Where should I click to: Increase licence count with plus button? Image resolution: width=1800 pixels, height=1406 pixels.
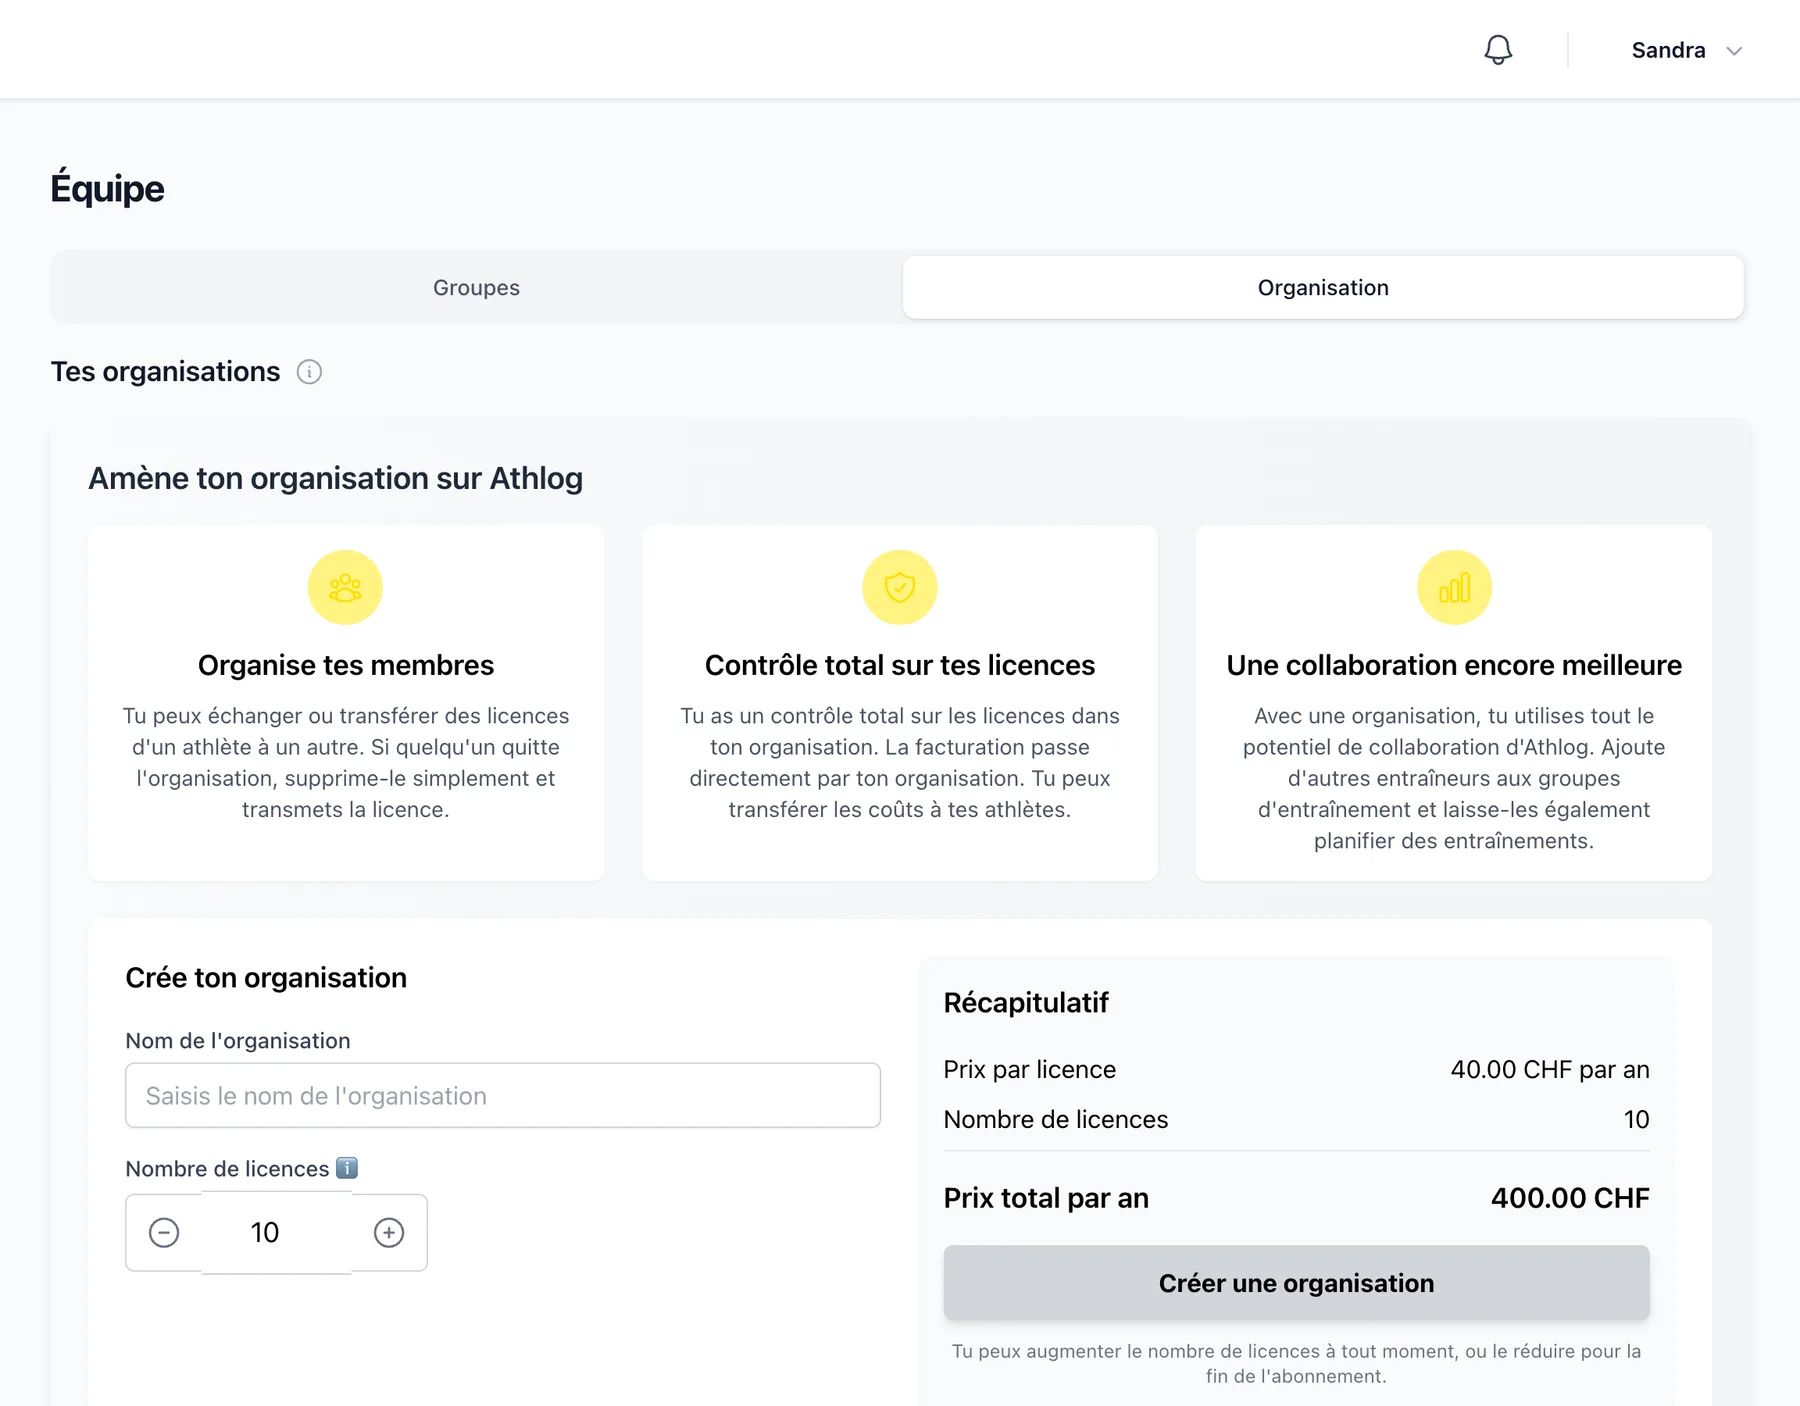tap(389, 1233)
